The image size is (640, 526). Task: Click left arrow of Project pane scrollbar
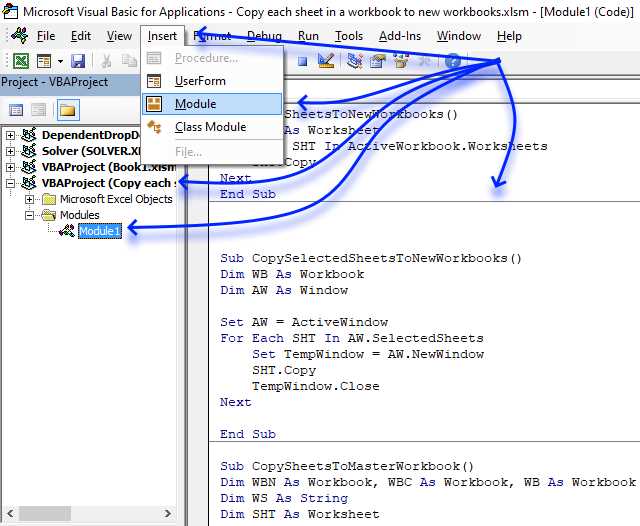coord(10,513)
